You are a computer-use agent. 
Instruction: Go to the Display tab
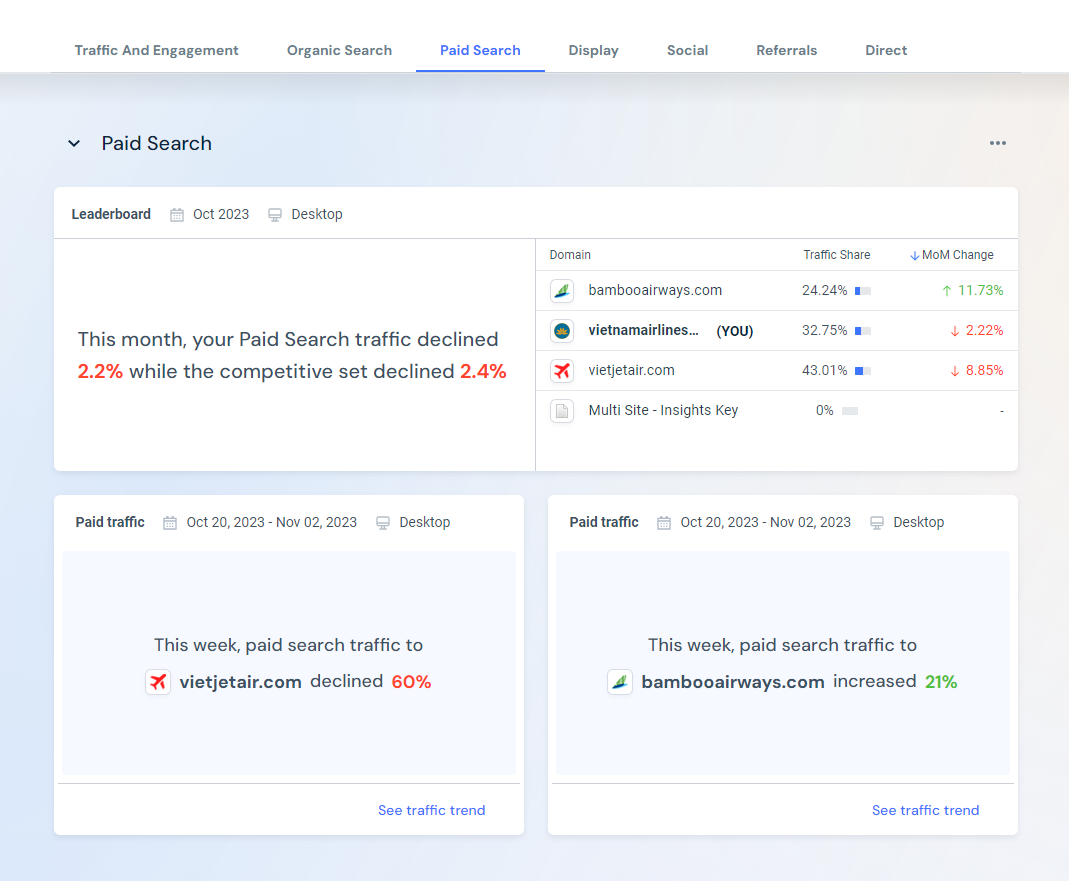[x=593, y=50]
